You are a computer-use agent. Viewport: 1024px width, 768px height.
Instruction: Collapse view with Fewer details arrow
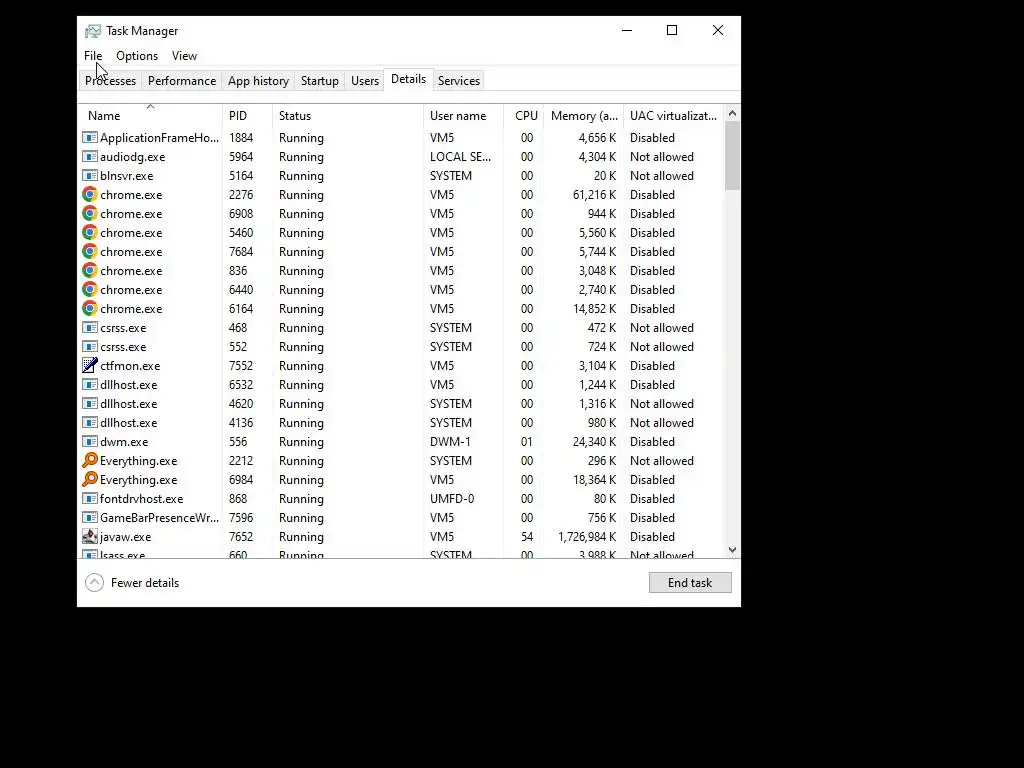click(x=95, y=583)
